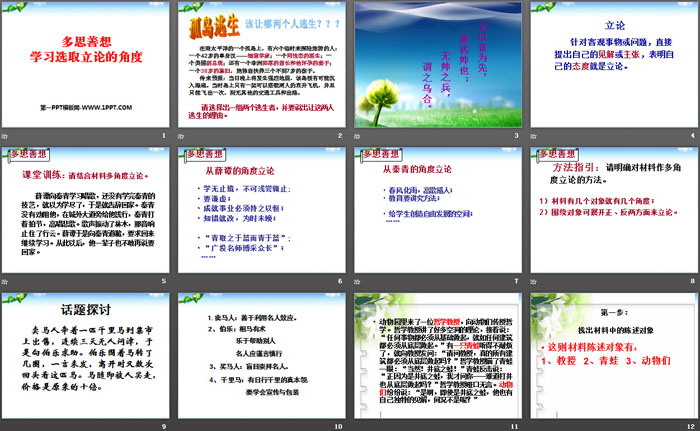
Task: Click slide number 2 label
Action: (x=340, y=135)
